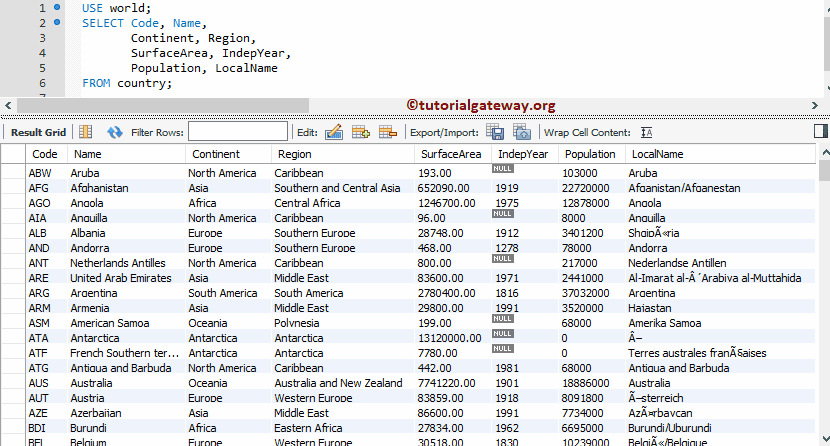Toggle breakpoint marker on line 1
Image resolution: width=830 pixels, height=446 pixels.
[57, 8]
